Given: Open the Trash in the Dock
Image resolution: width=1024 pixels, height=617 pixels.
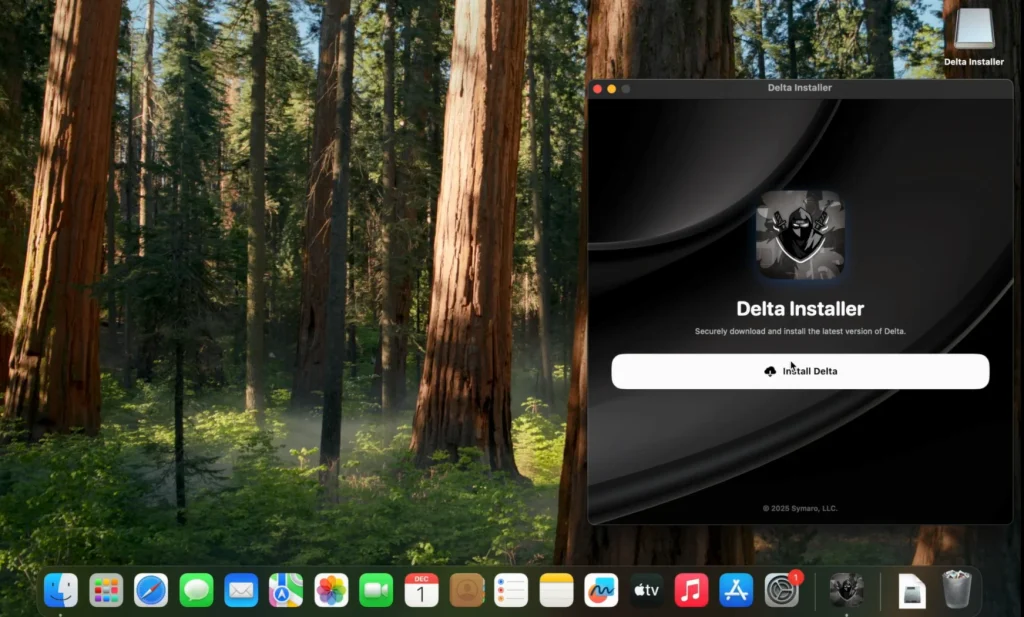Looking at the screenshot, I should pyautogui.click(x=957, y=590).
